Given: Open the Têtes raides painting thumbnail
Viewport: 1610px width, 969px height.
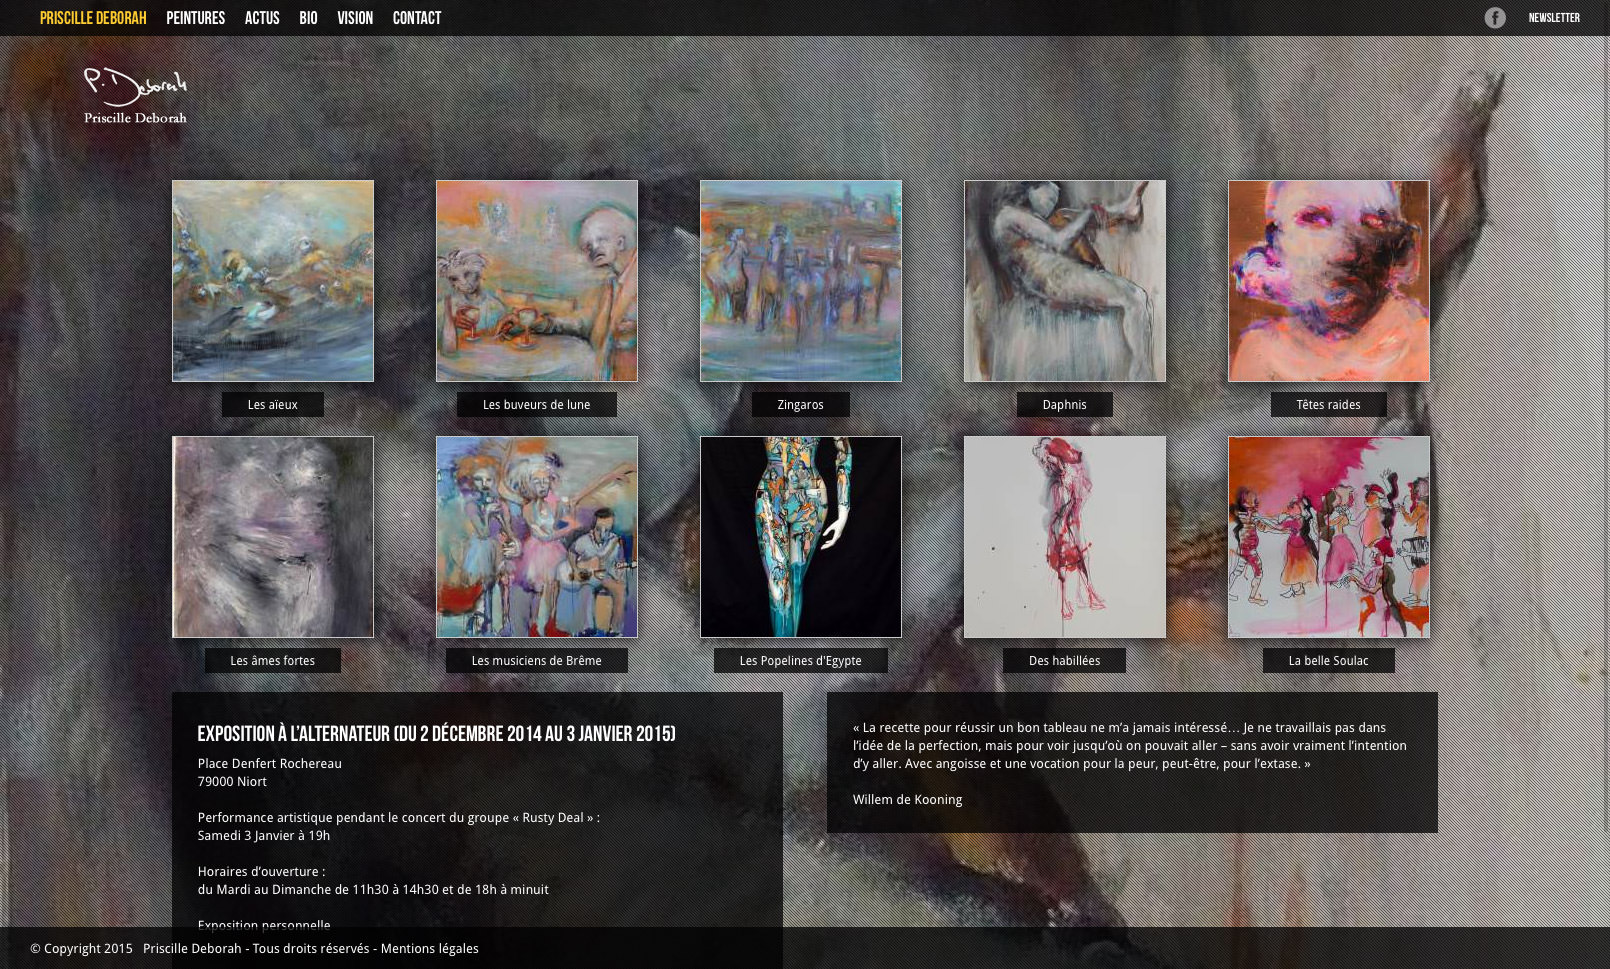Looking at the screenshot, I should pos(1329,281).
